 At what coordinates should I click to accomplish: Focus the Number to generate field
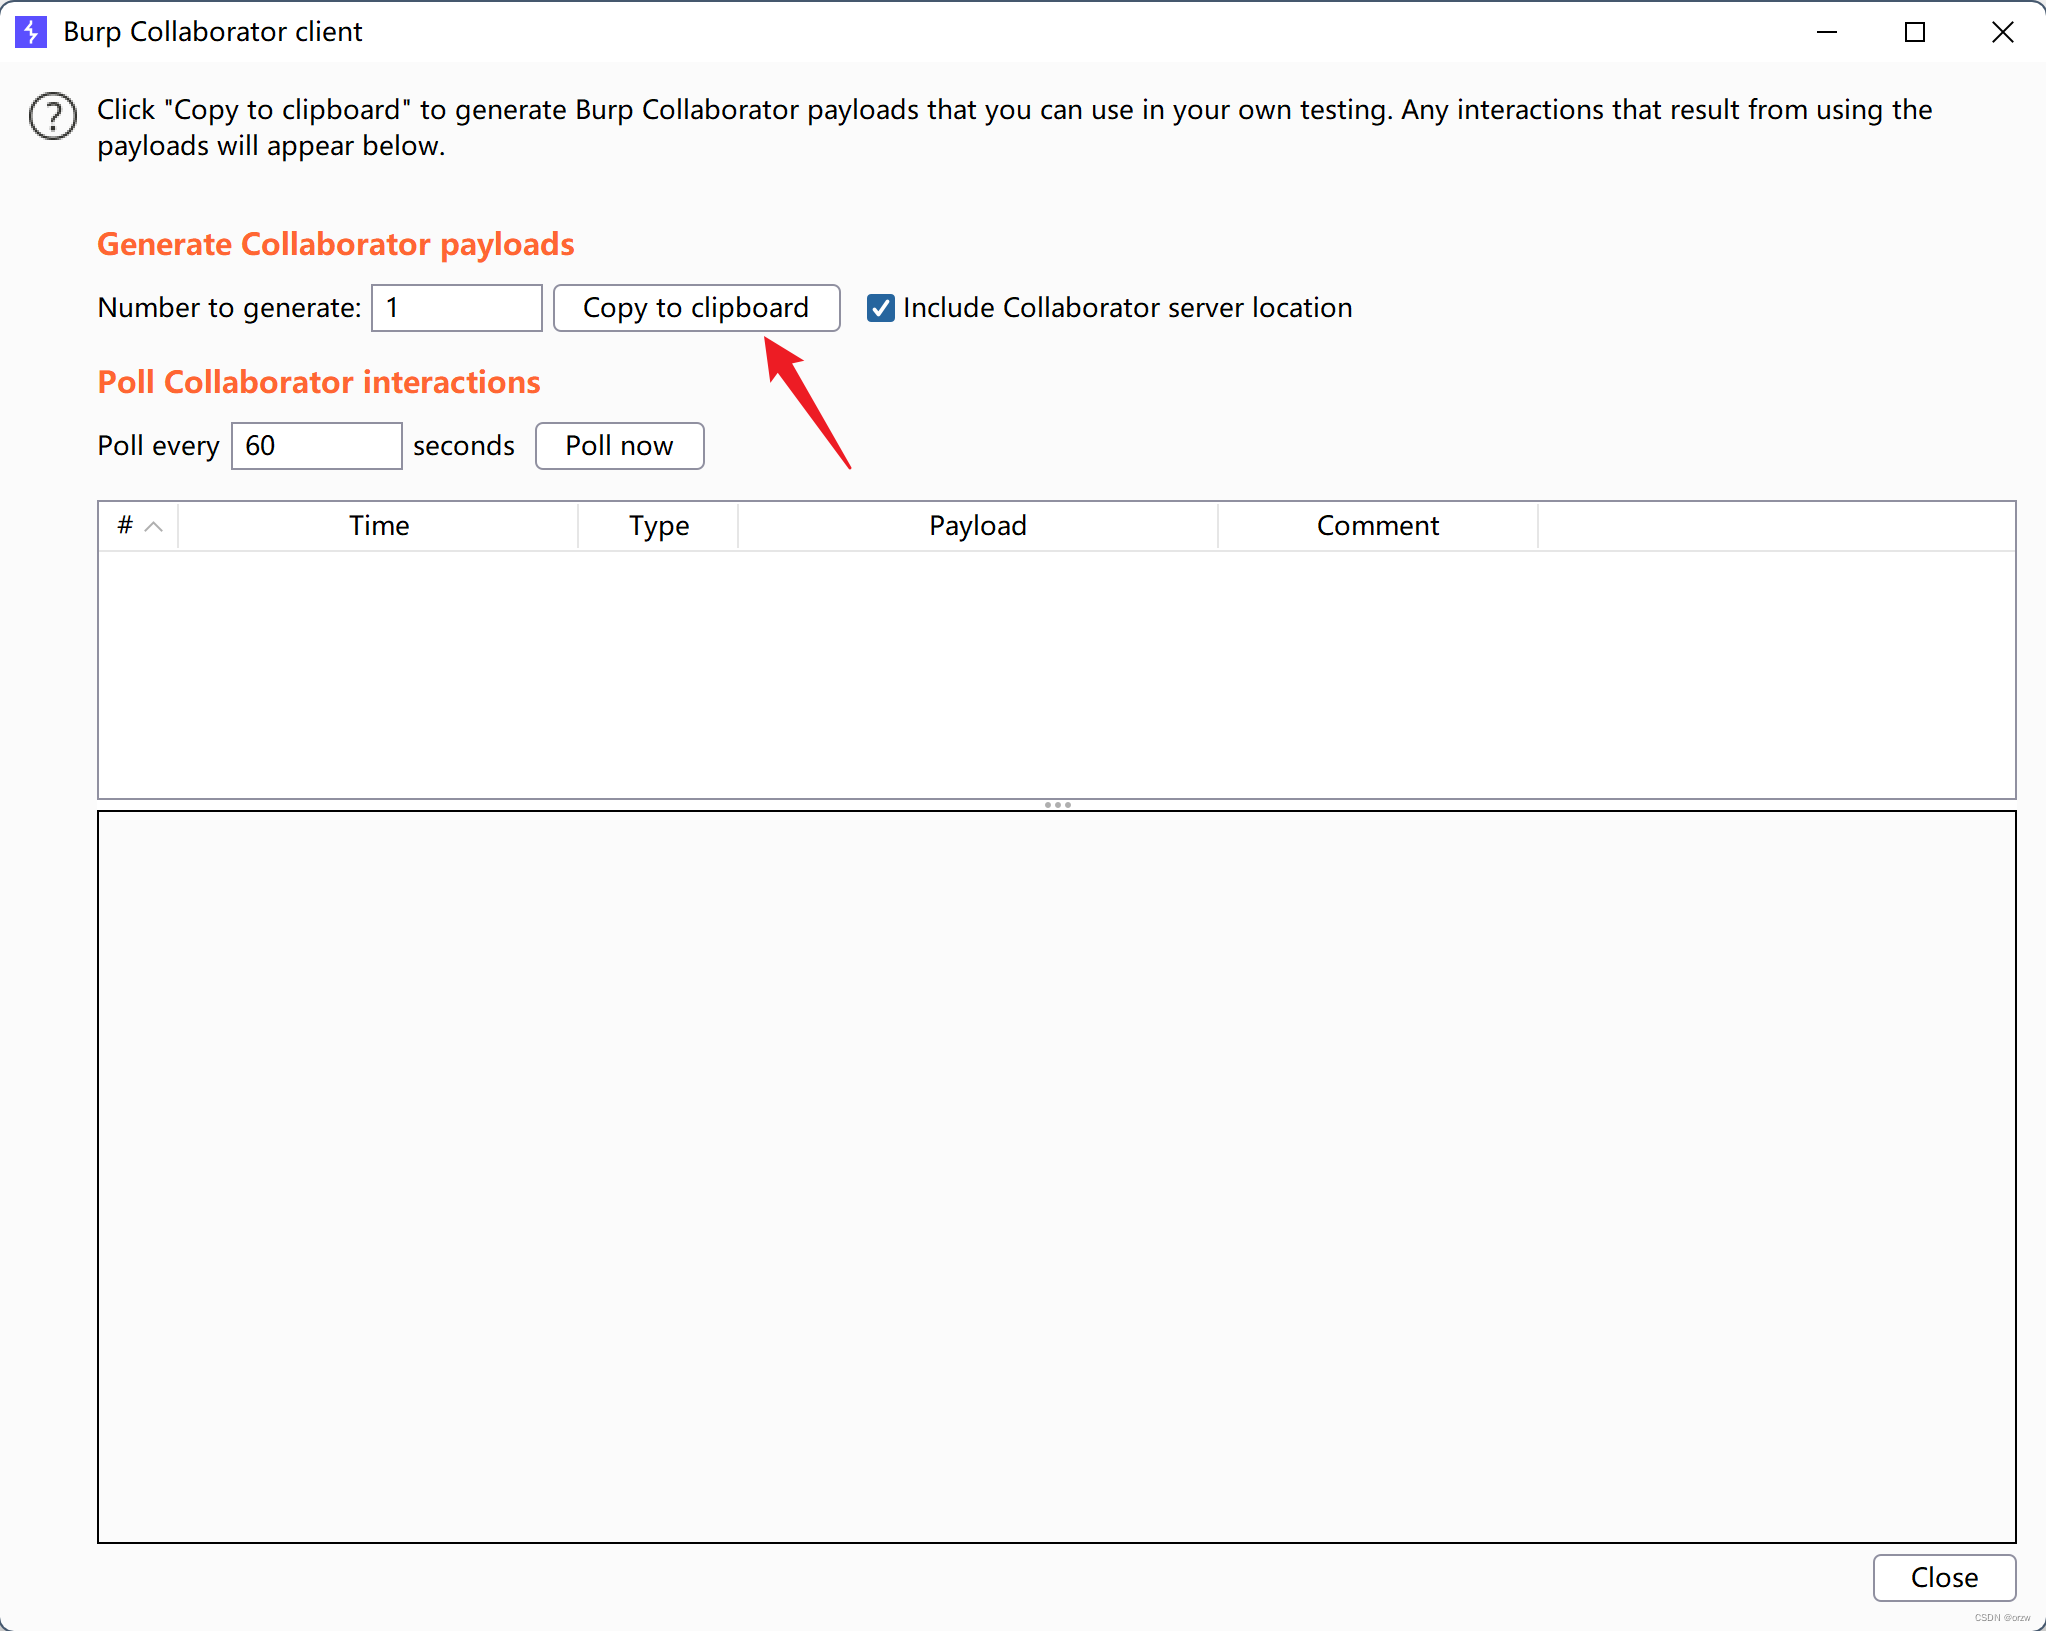pyautogui.click(x=457, y=308)
